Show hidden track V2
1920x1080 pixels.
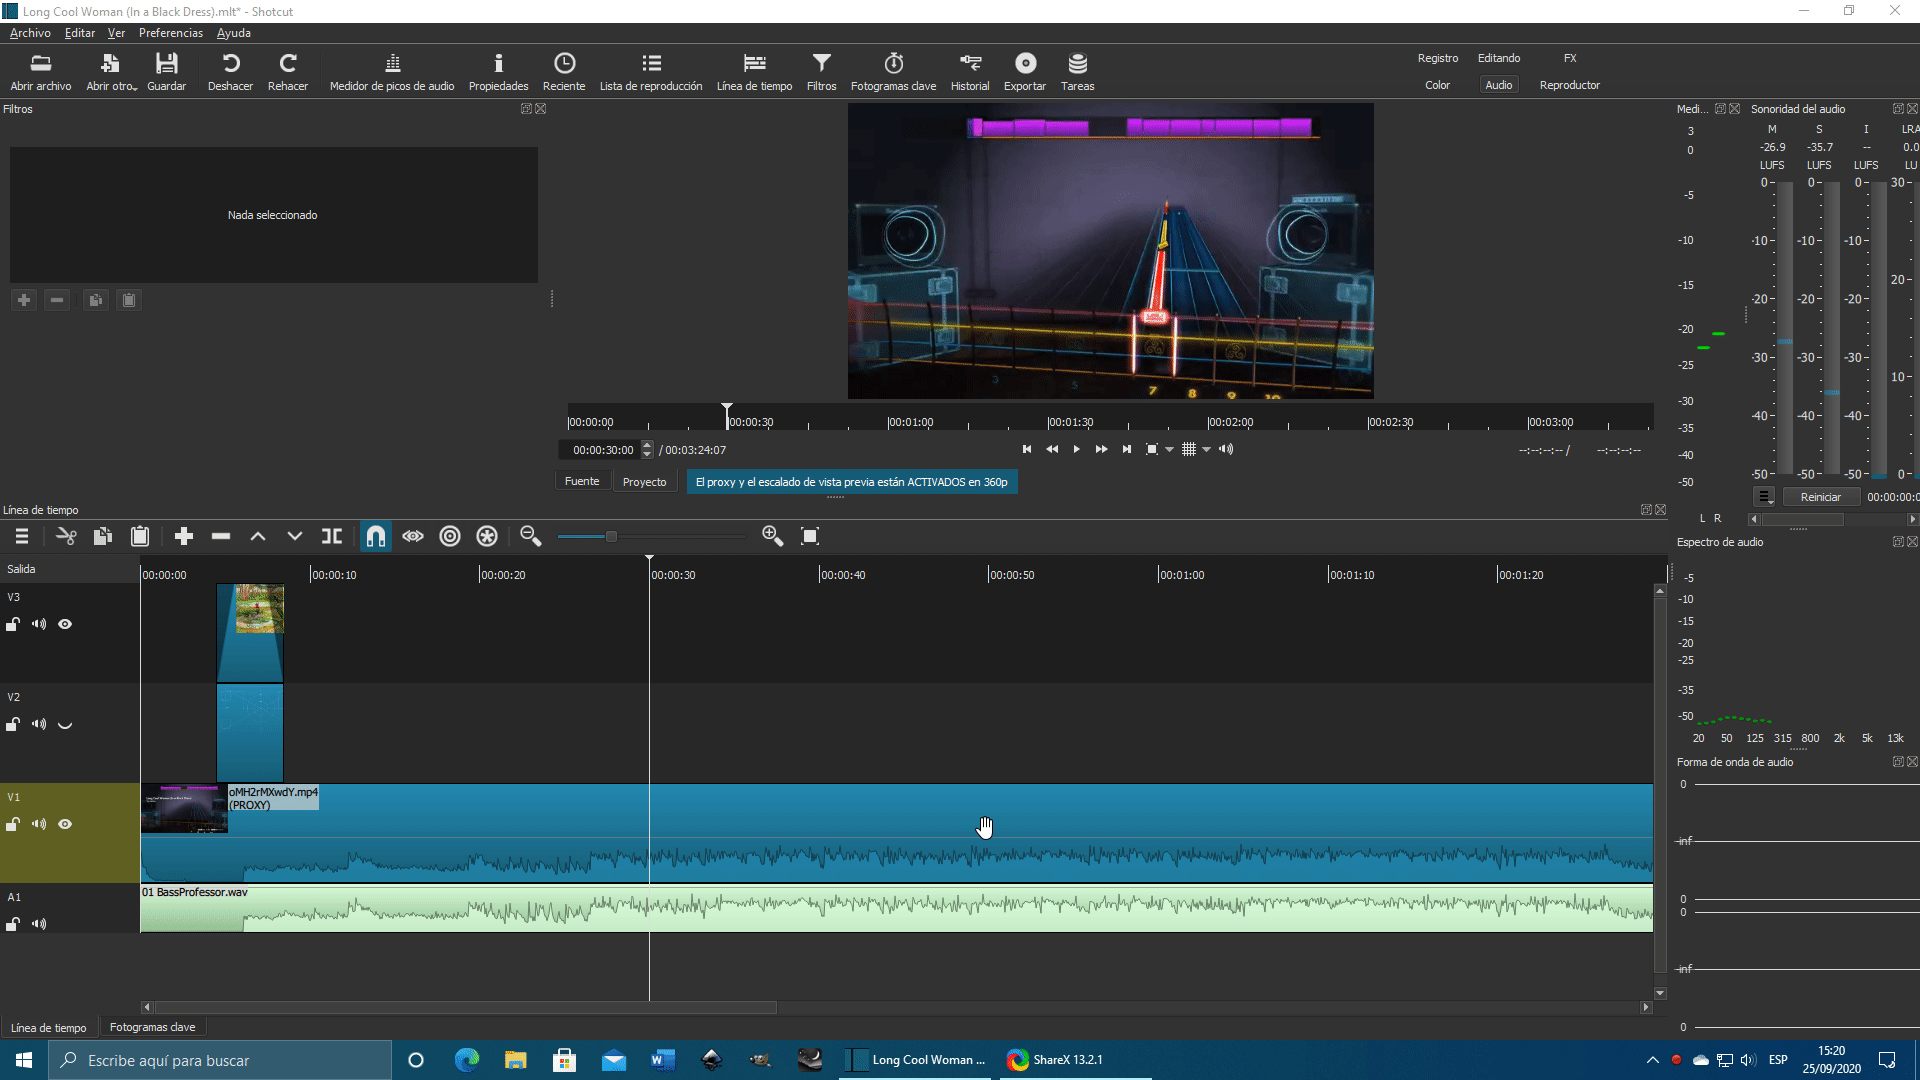(x=65, y=724)
